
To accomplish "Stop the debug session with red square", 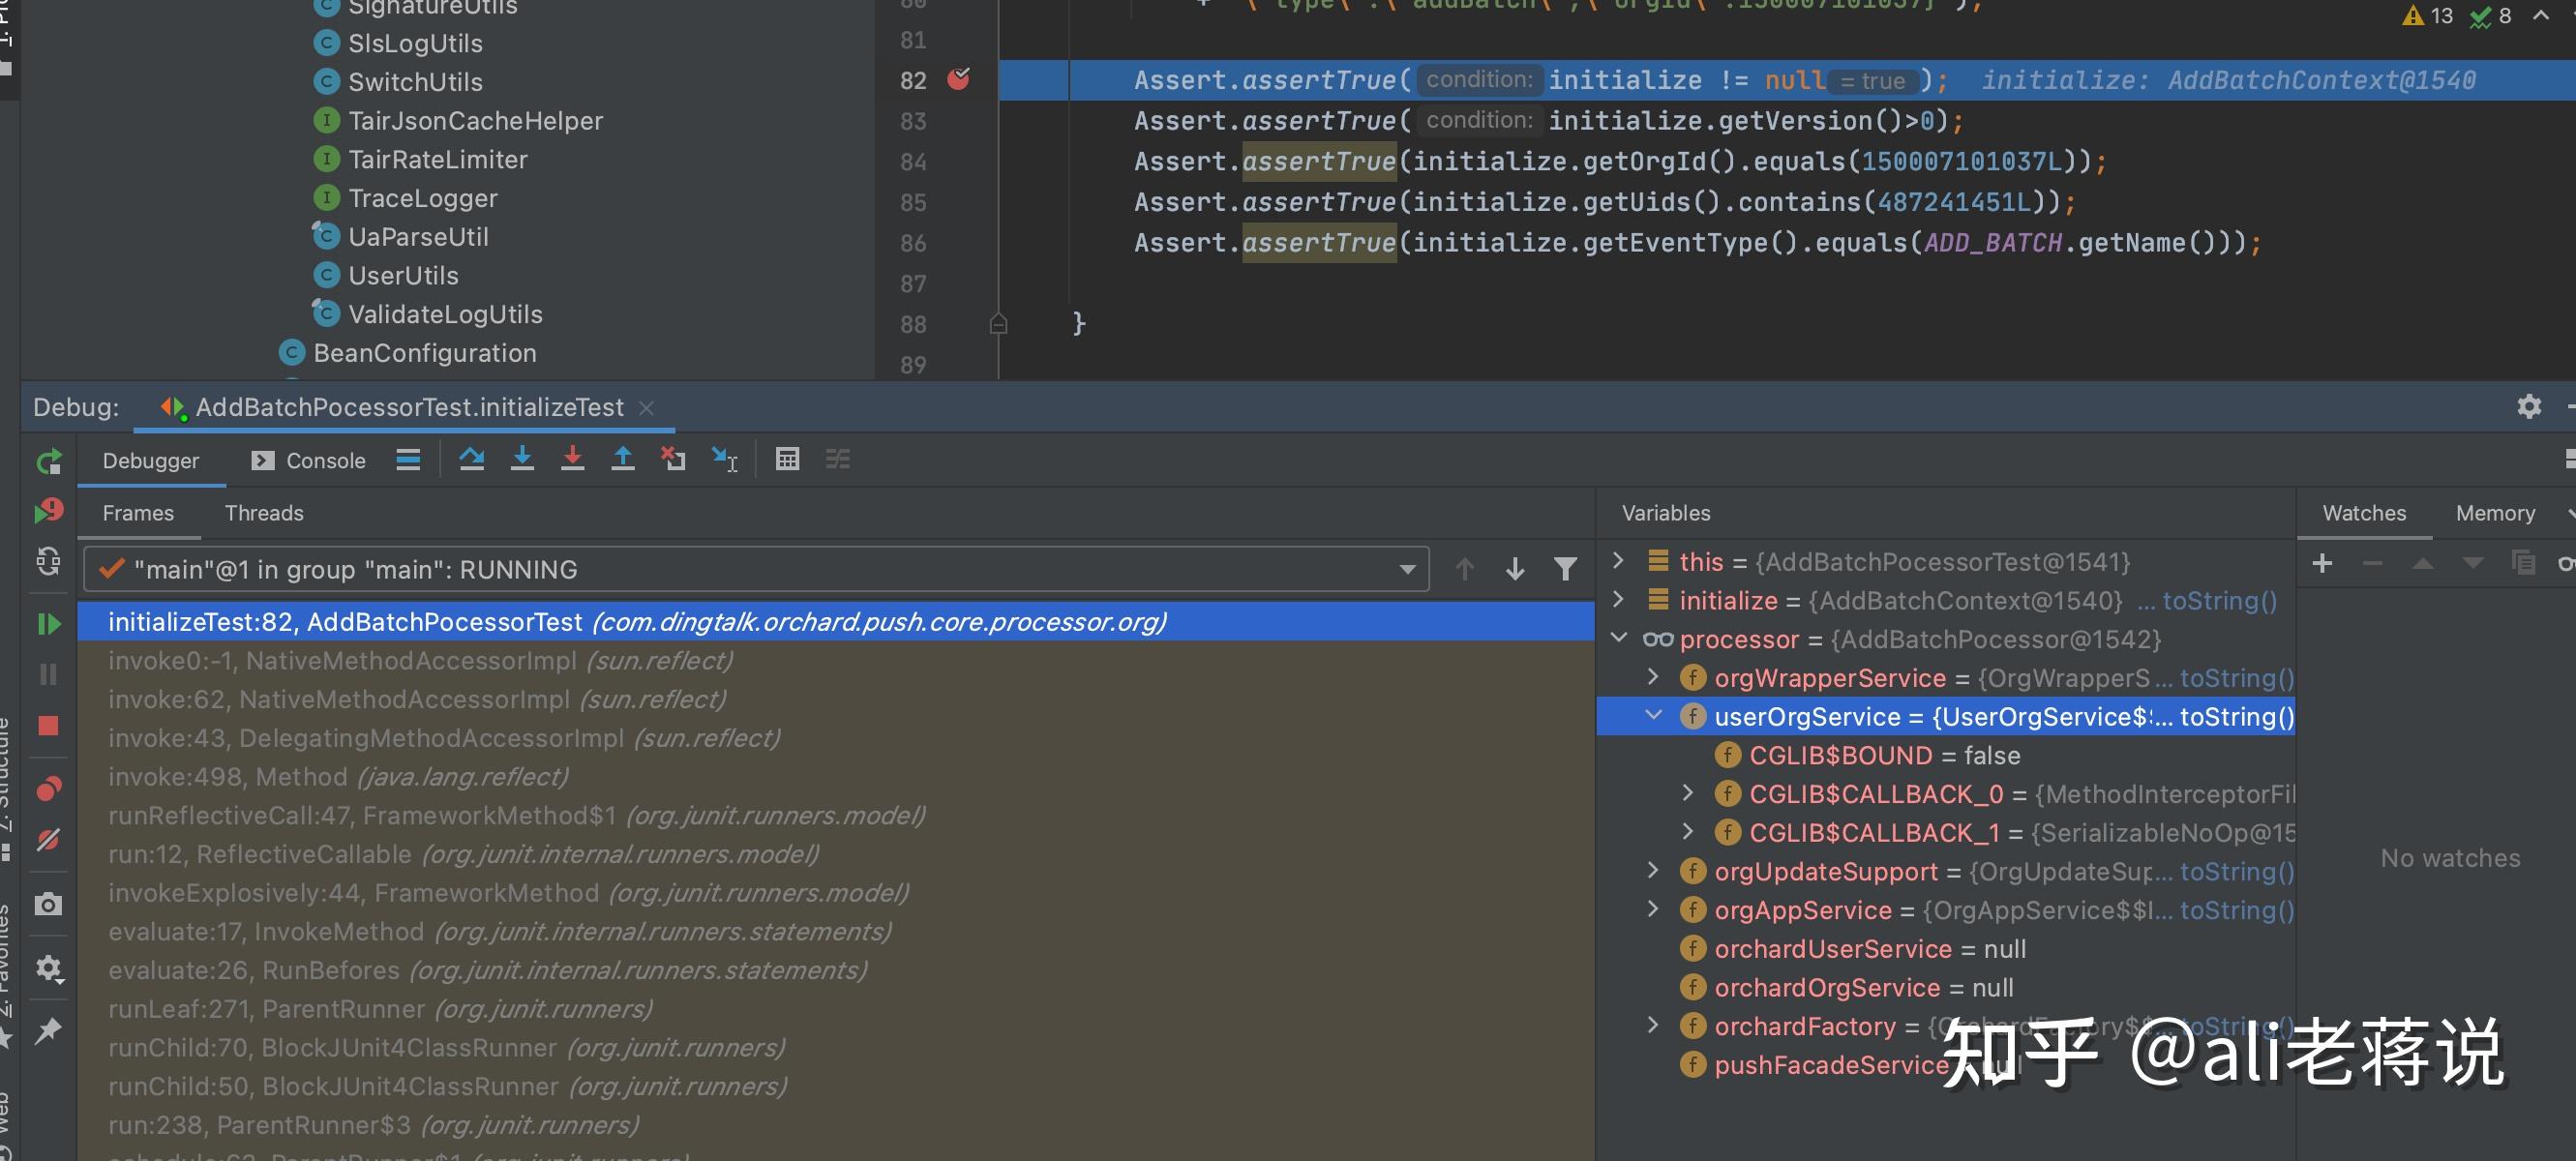I will [x=48, y=725].
